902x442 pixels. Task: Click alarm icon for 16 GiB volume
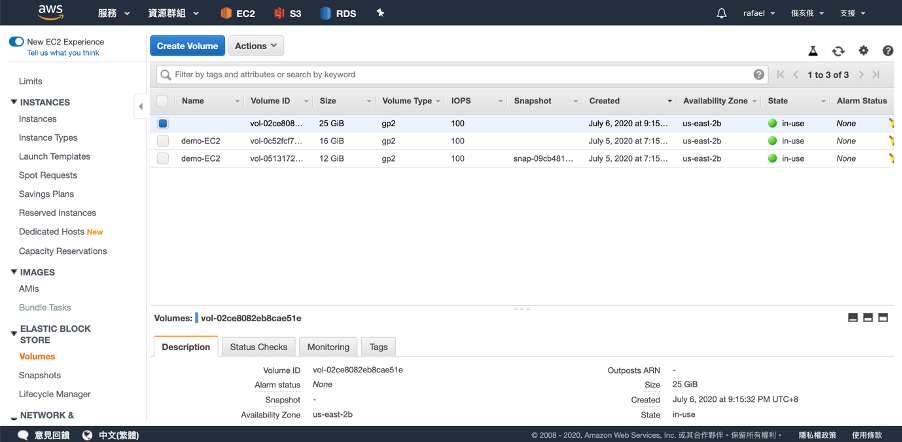[x=892, y=140]
